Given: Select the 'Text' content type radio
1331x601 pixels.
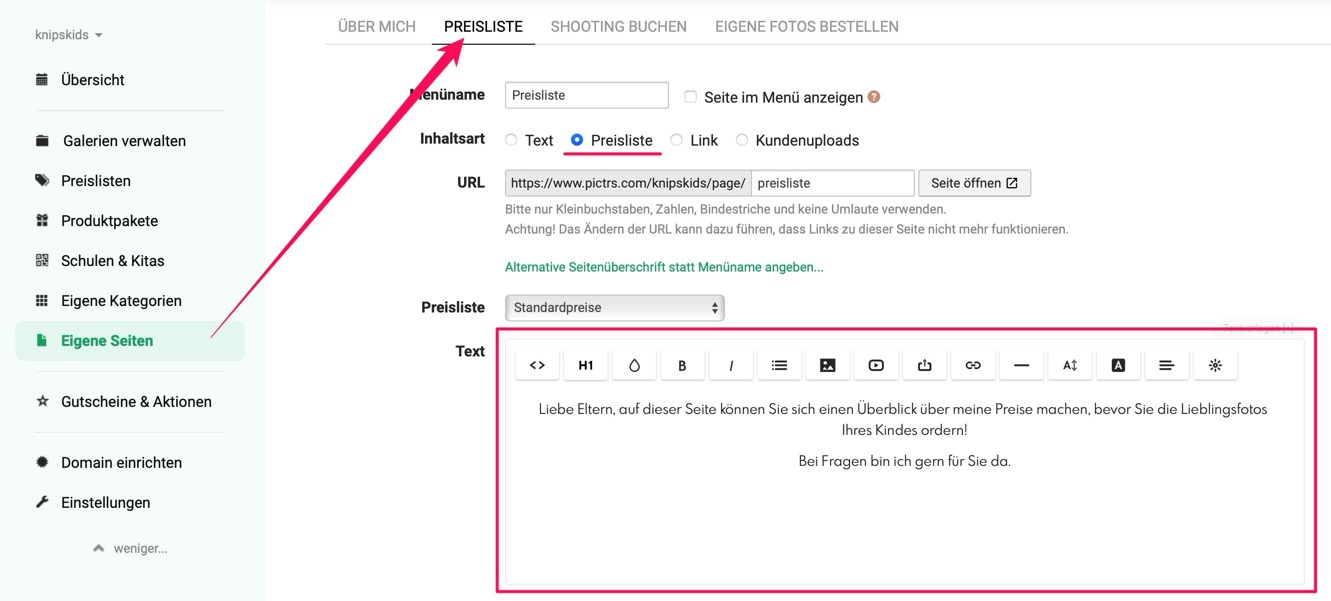Looking at the screenshot, I should (x=511, y=141).
